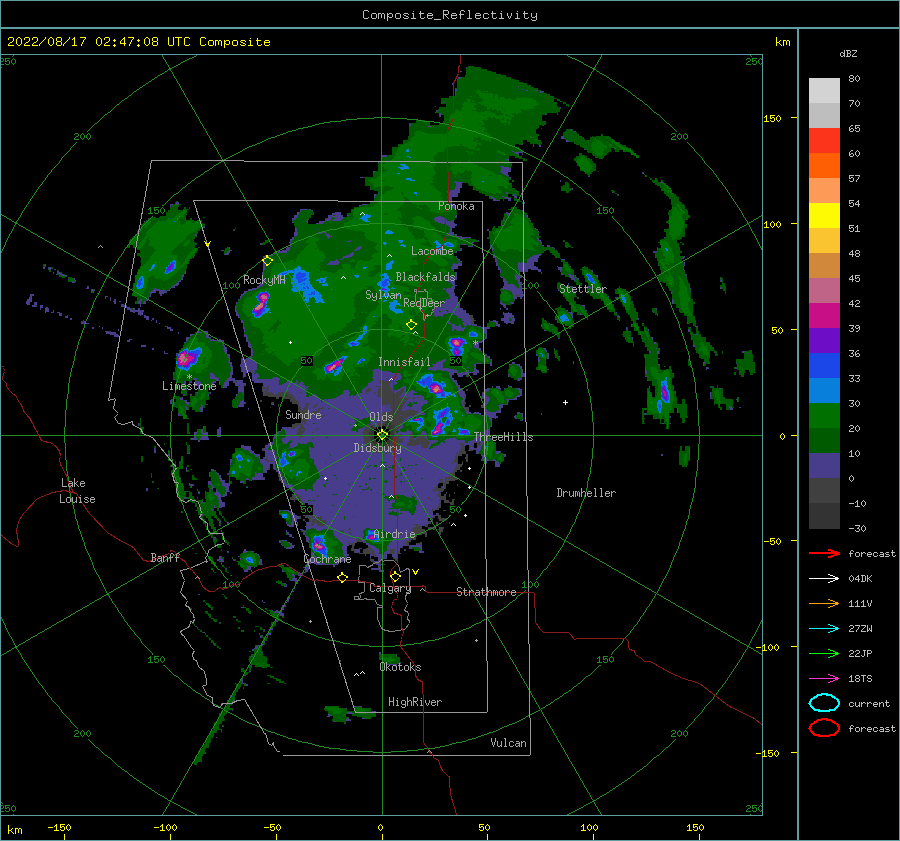Select the orange 111V arrow icon
Viewport: 900px width, 841px height.
[x=824, y=603]
